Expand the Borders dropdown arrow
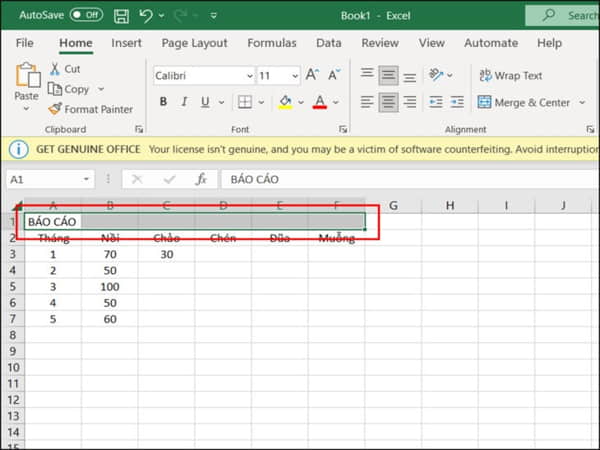Viewport: 600px width, 450px height. click(261, 102)
